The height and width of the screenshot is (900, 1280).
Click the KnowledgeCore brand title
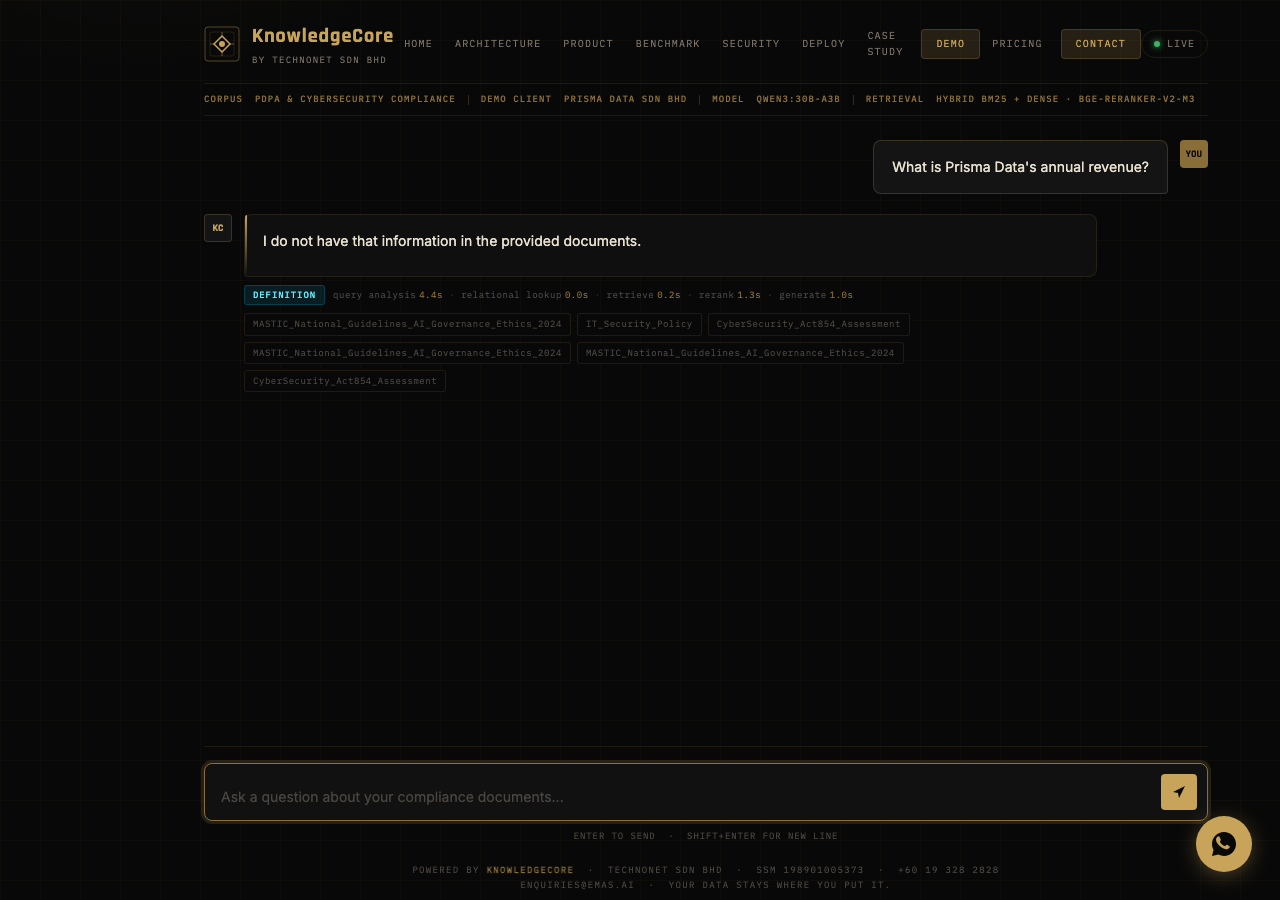coord(322,36)
